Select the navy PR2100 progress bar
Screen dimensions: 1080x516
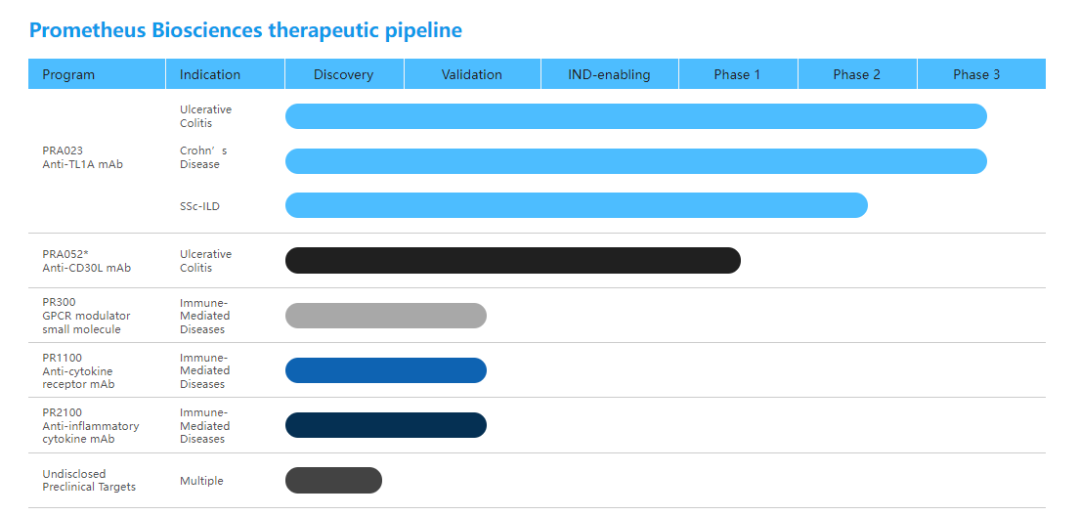coord(386,425)
